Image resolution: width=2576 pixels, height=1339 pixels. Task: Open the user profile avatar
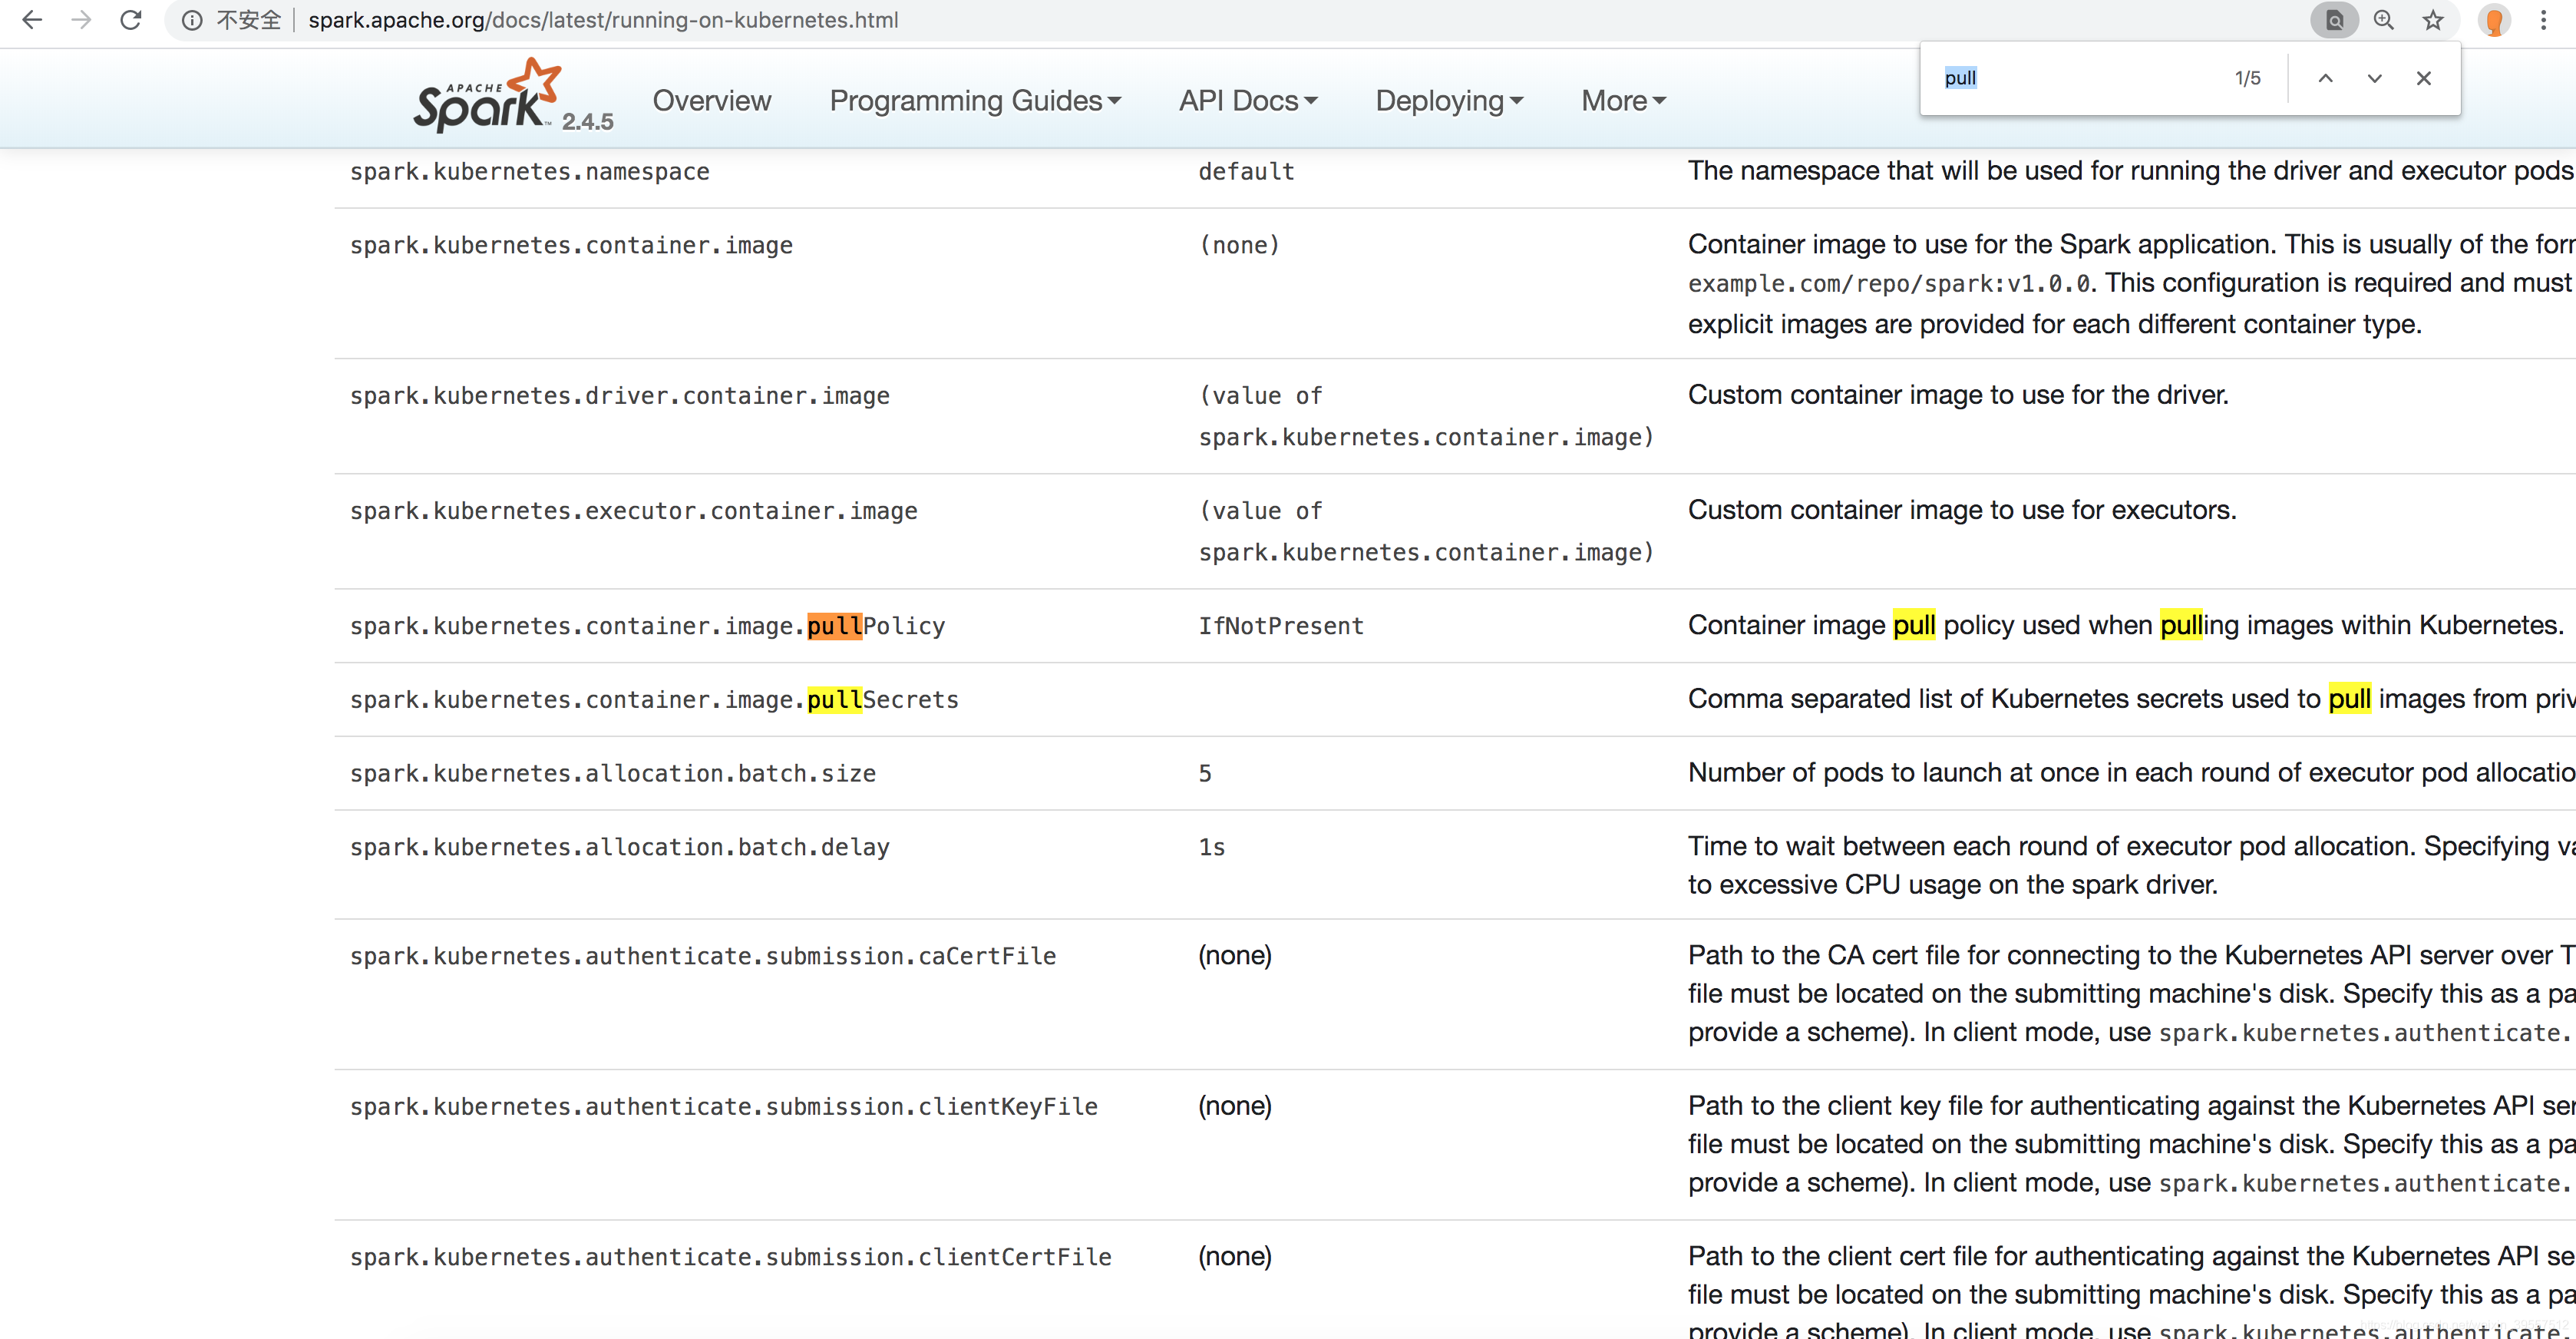(2494, 20)
